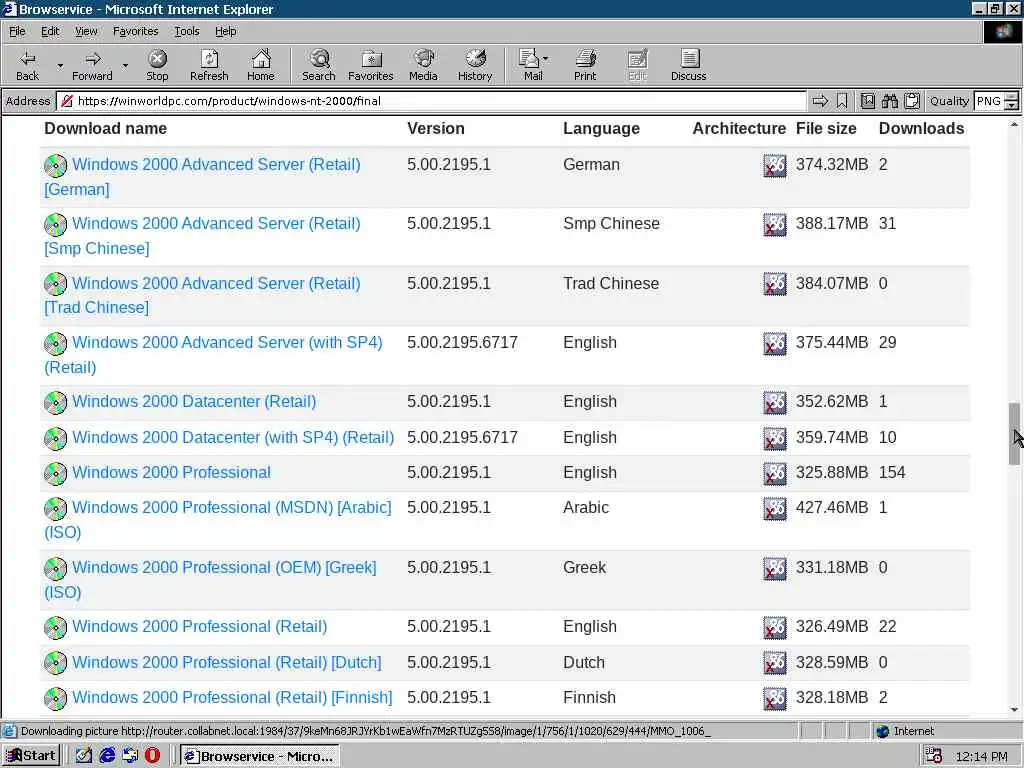The height and width of the screenshot is (768, 1024).
Task: Click the Browservice taskbar button
Action: point(260,756)
